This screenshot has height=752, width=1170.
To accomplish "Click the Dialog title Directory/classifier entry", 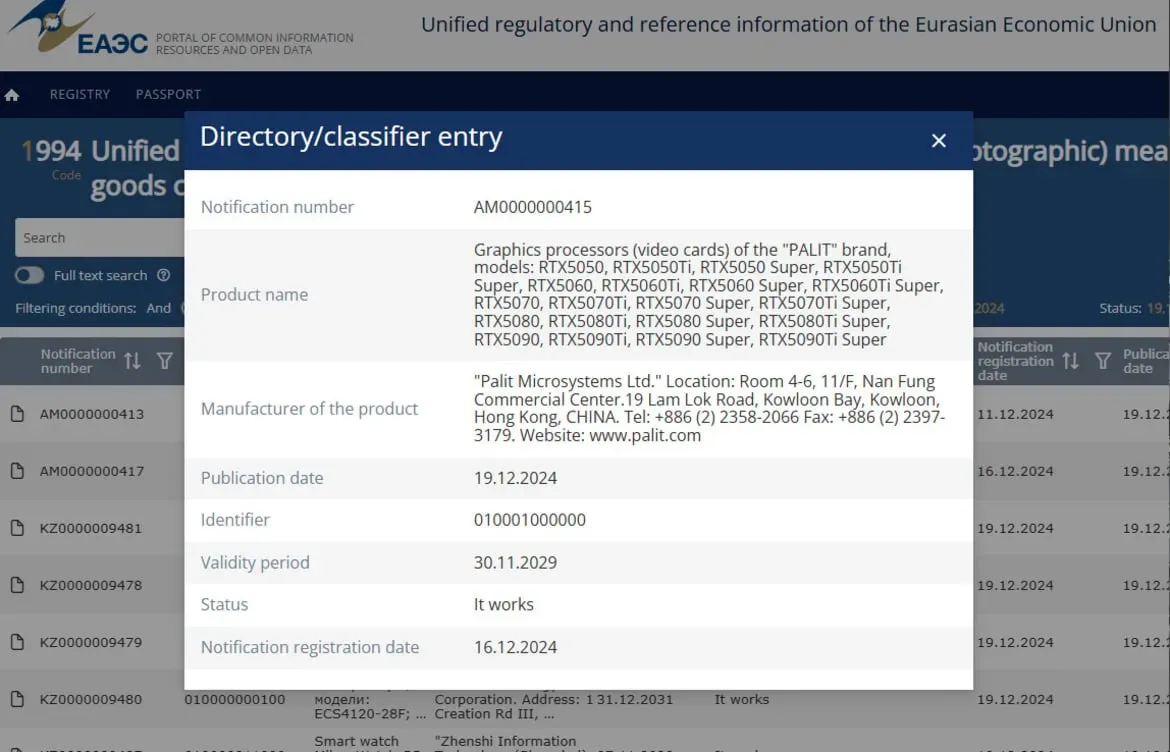I will pyautogui.click(x=351, y=137).
